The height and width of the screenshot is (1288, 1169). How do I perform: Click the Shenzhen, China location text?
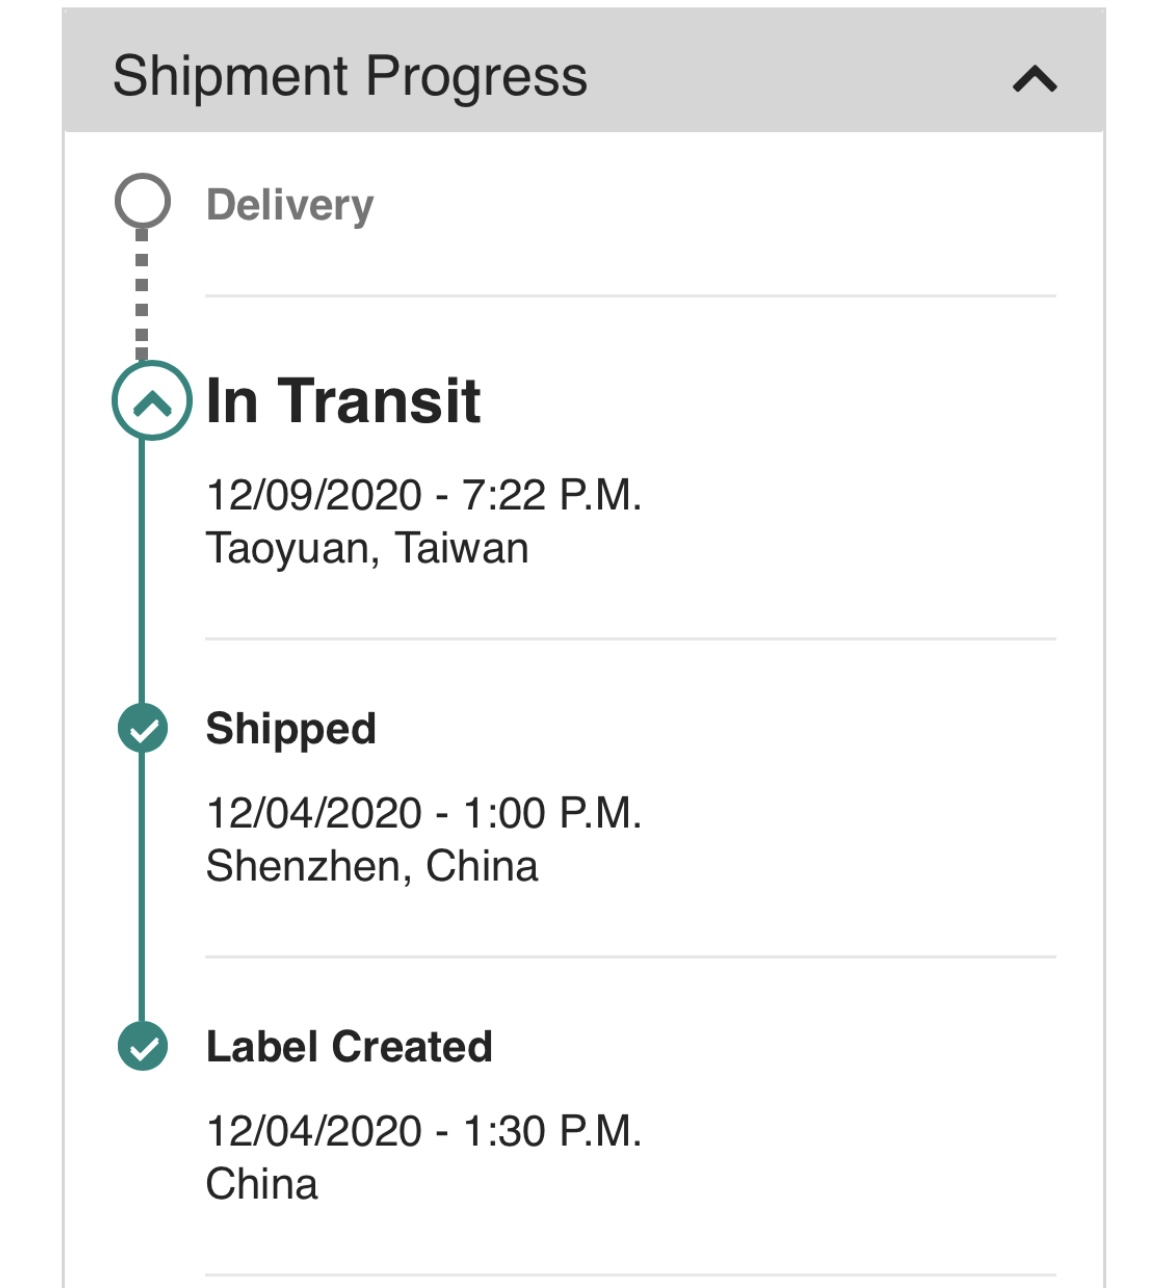pyautogui.click(x=371, y=866)
